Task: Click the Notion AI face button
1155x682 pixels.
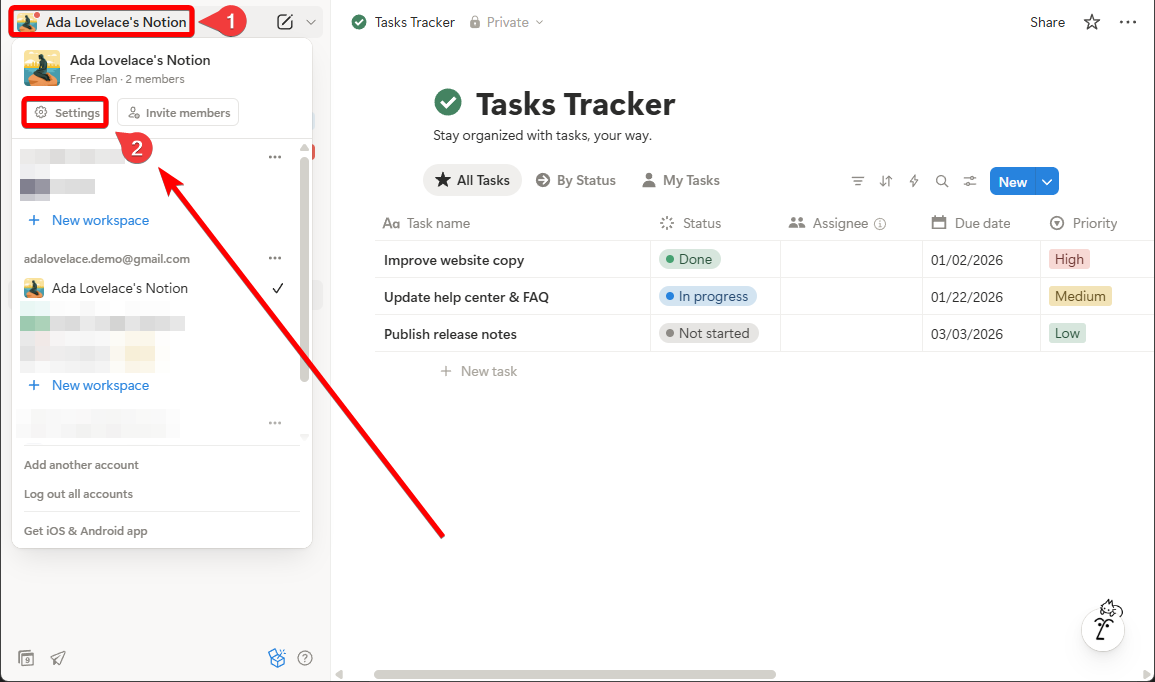Action: tap(1103, 627)
